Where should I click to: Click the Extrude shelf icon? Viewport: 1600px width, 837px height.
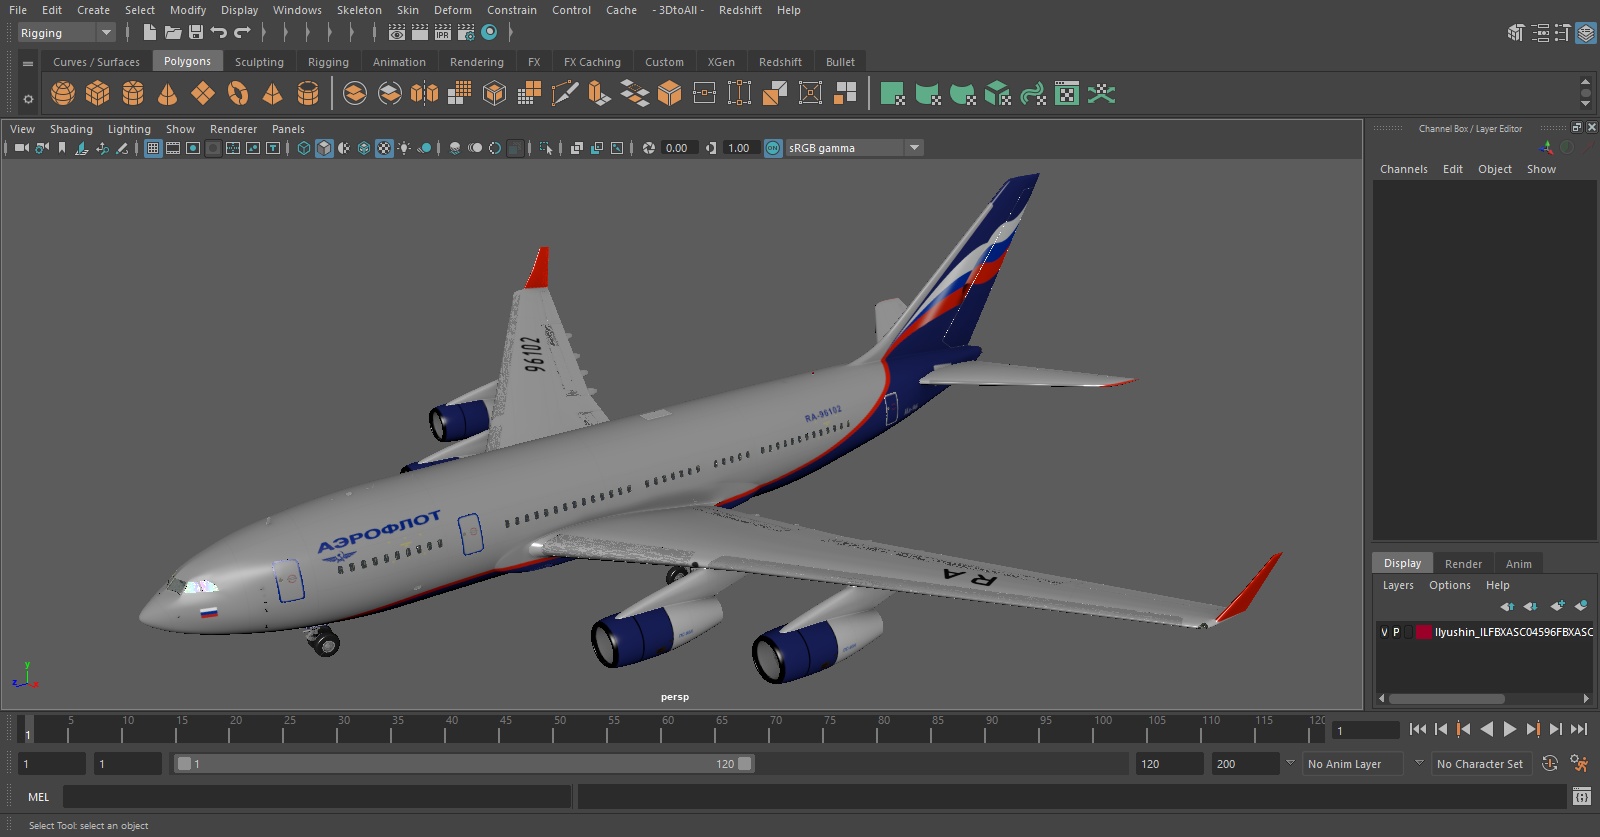pyautogui.click(x=599, y=94)
